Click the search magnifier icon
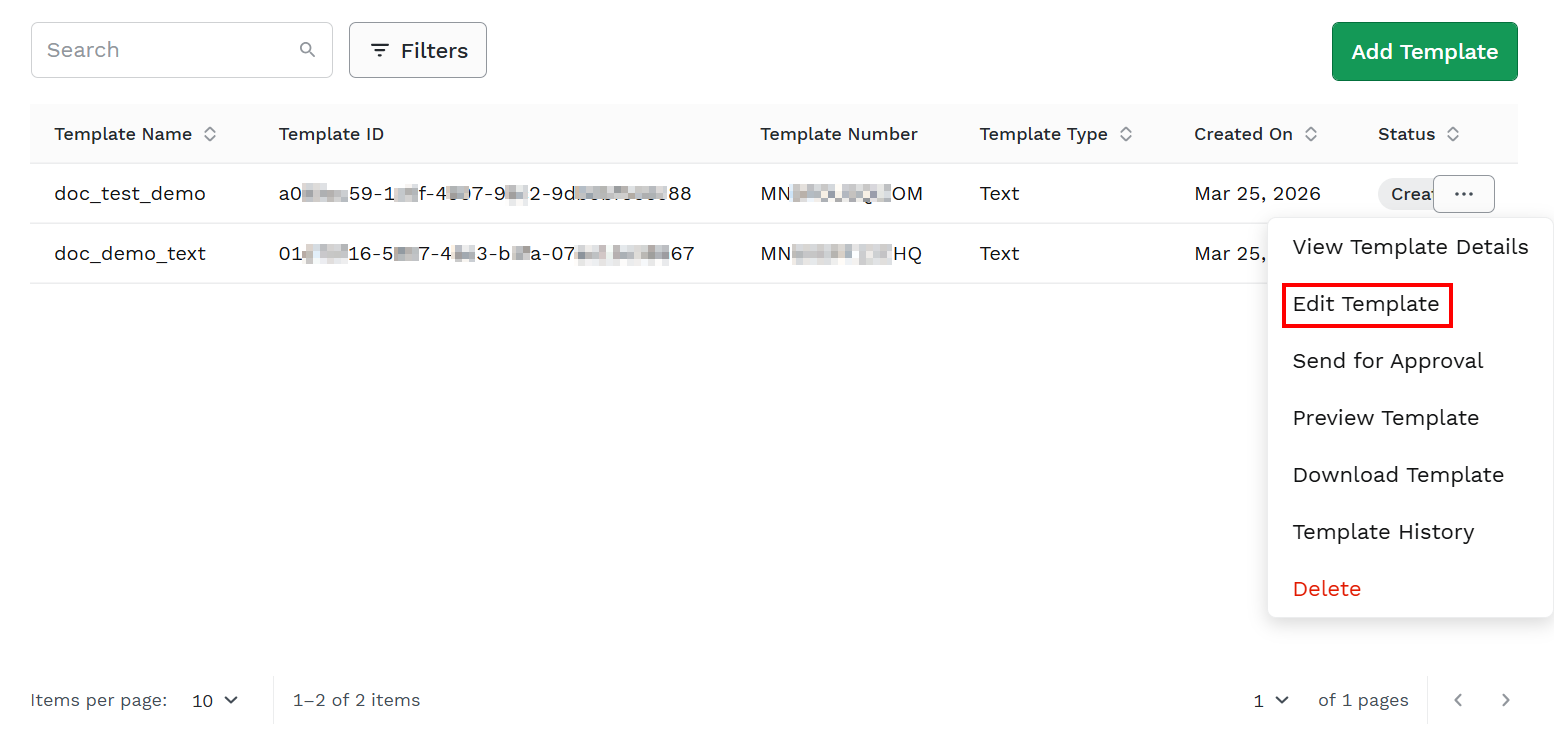 [x=308, y=50]
